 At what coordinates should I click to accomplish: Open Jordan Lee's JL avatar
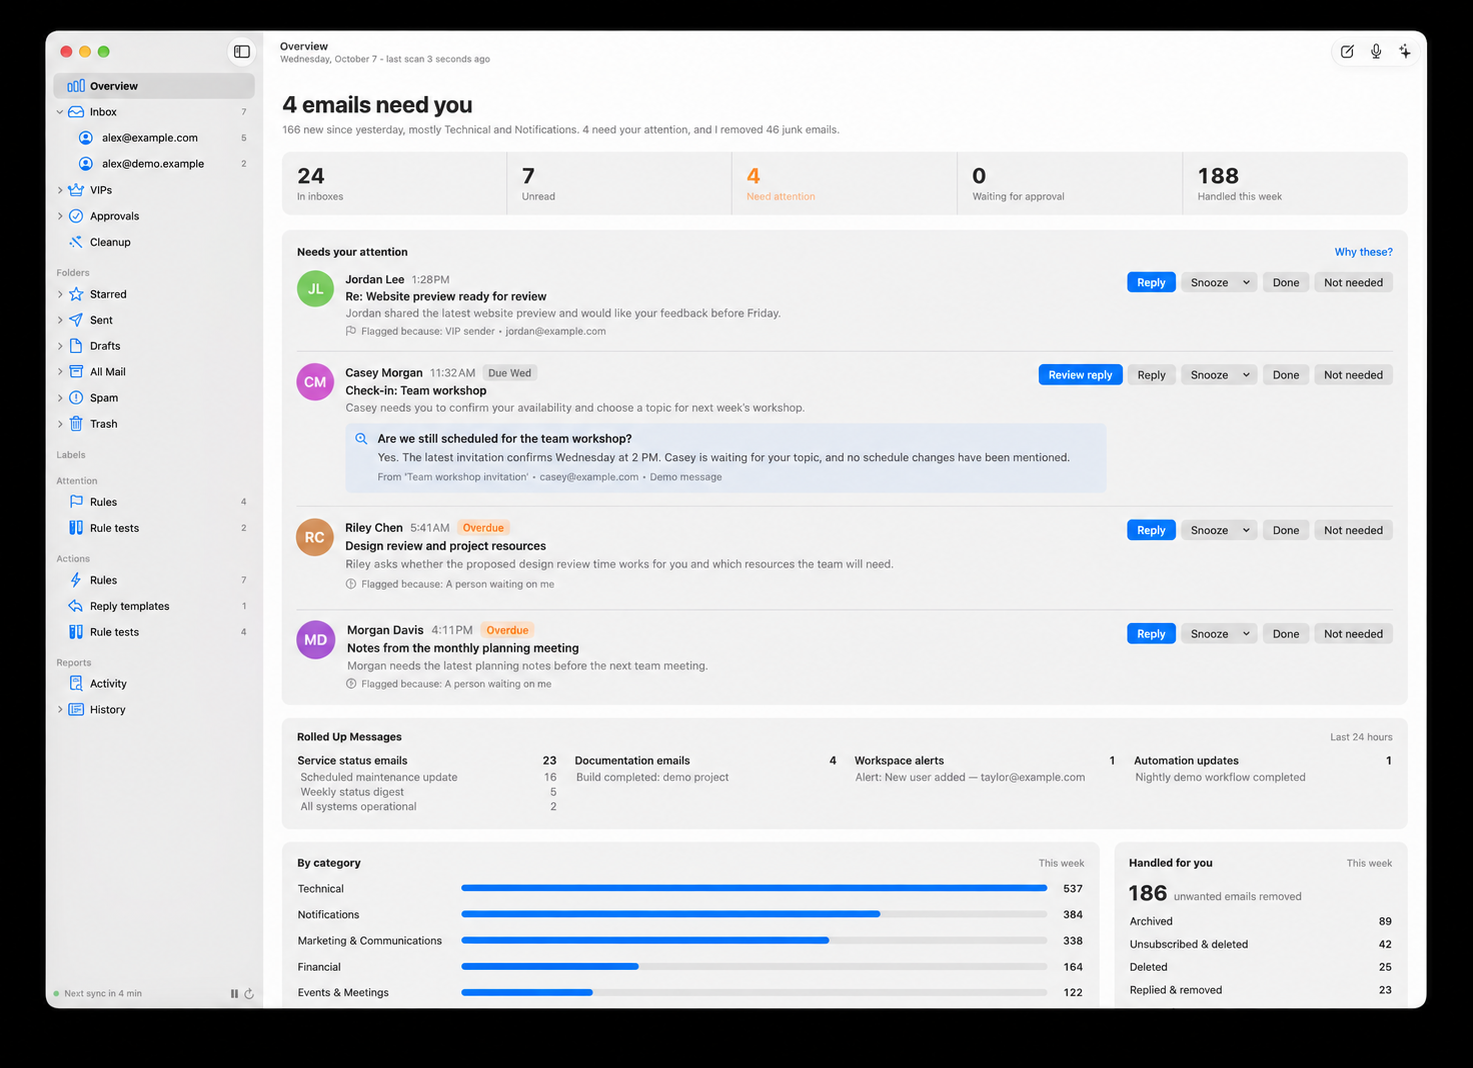pyautogui.click(x=315, y=289)
